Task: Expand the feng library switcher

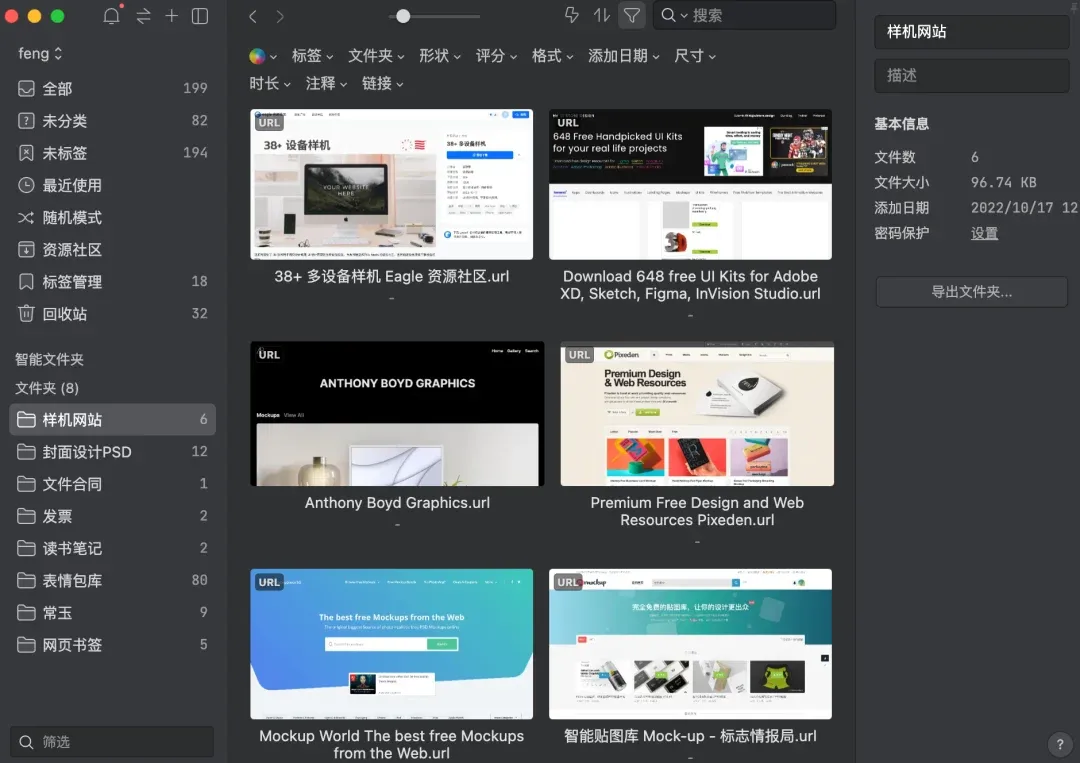Action: (40, 53)
